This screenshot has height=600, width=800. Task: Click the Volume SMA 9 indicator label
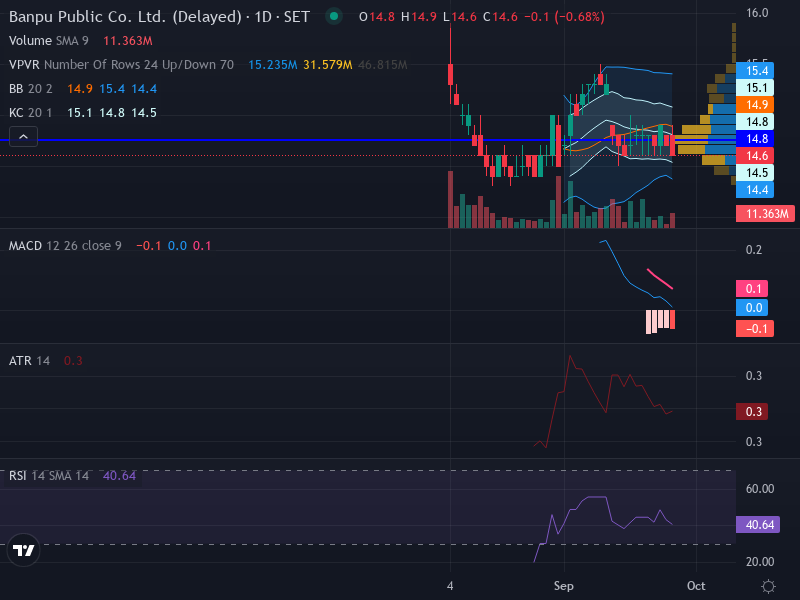[x=48, y=41]
